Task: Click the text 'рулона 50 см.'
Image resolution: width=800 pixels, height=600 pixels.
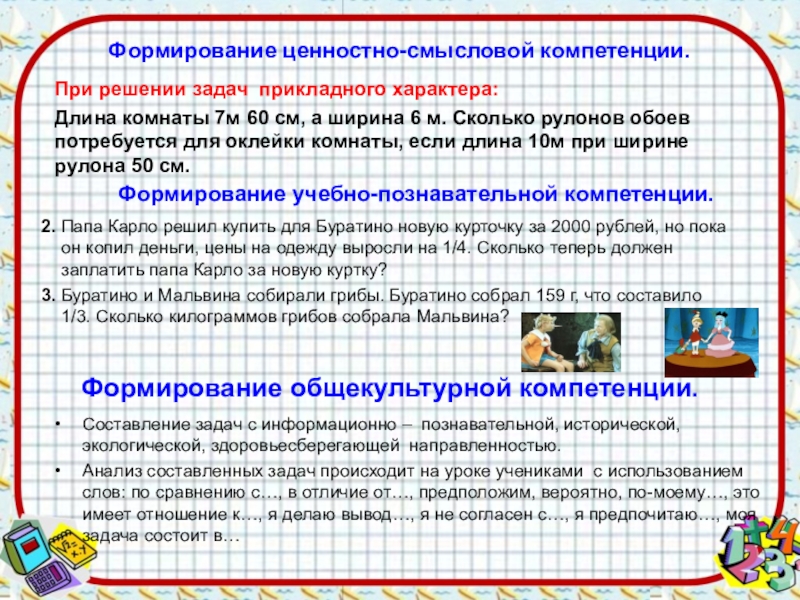Action: pyautogui.click(x=122, y=166)
